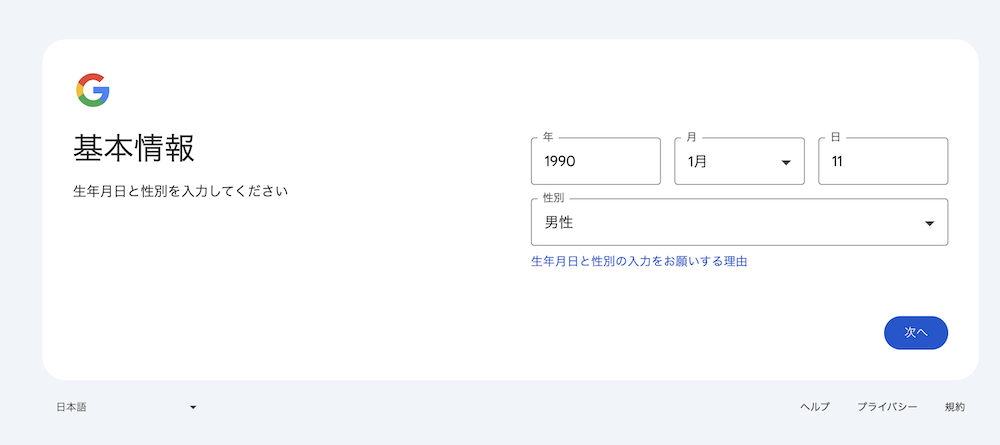
Task: Click the 生年月日と性別を入力してください text
Action: click(180, 191)
